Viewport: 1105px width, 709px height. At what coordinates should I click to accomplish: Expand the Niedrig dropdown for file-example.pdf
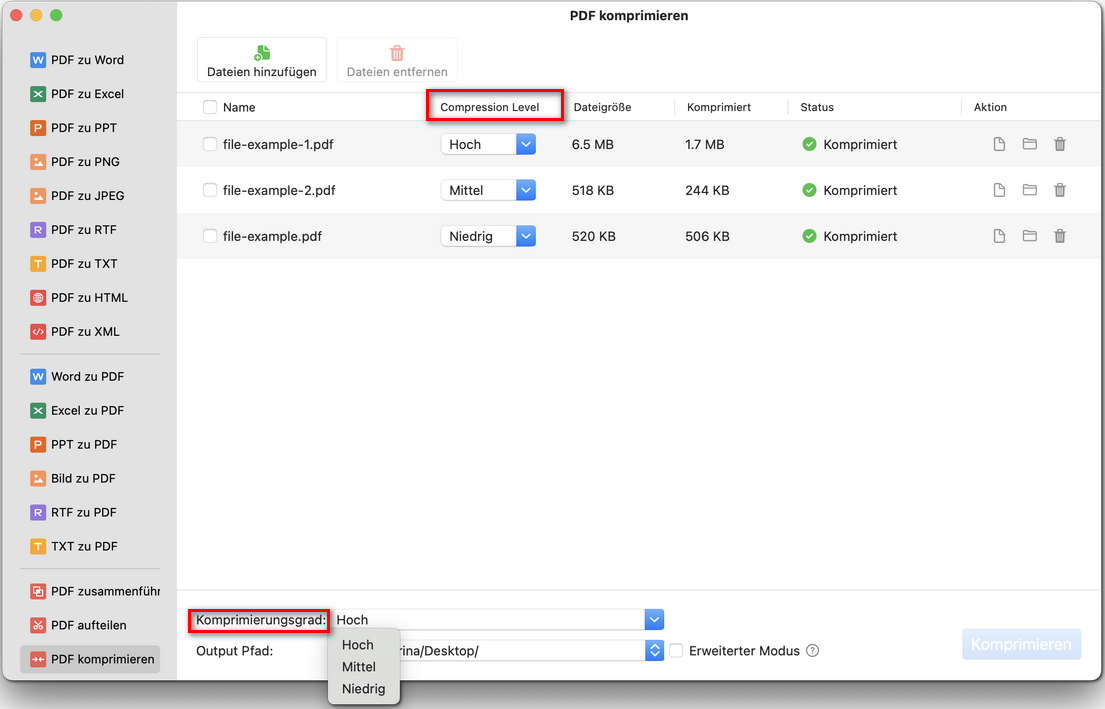click(526, 236)
